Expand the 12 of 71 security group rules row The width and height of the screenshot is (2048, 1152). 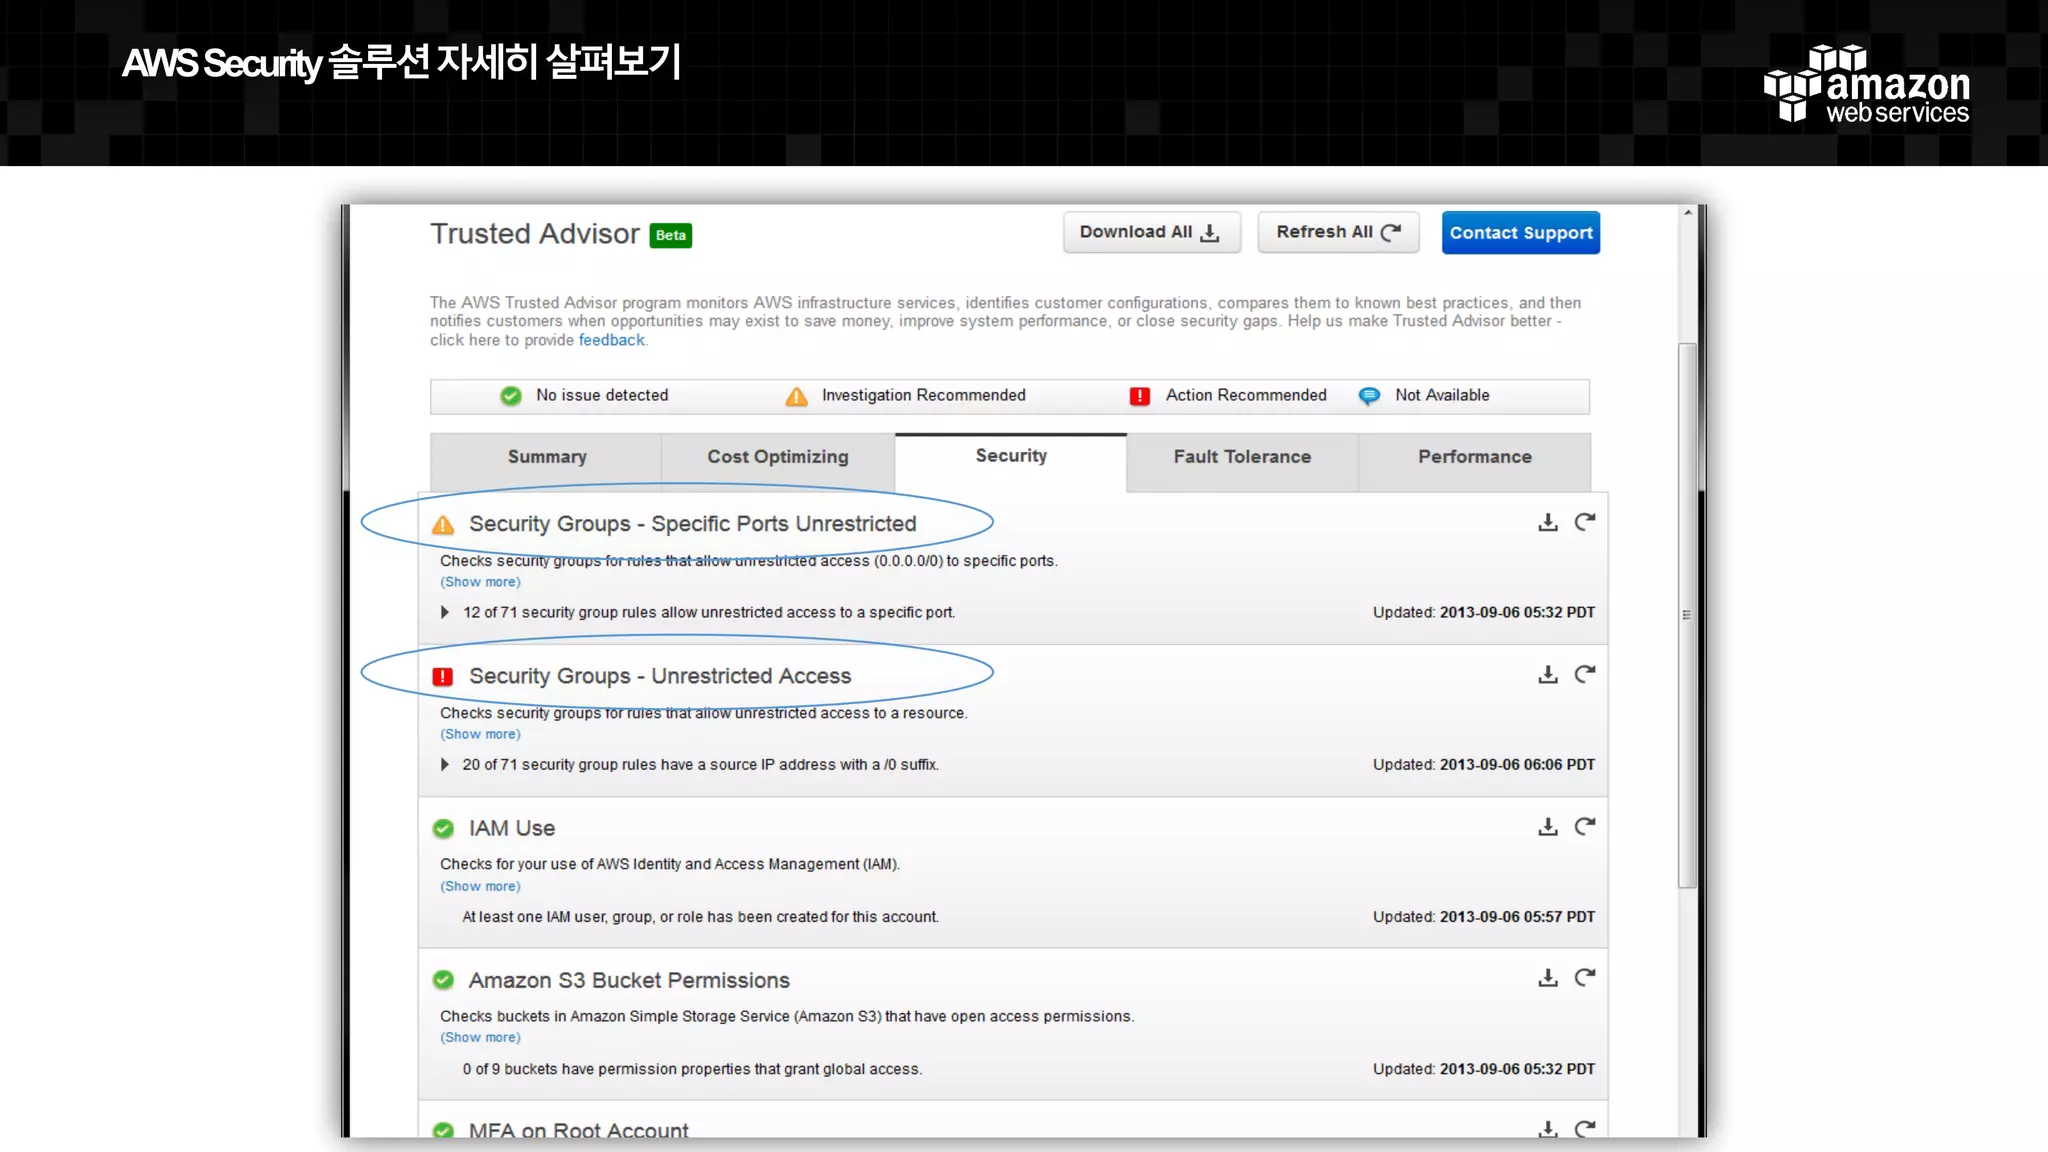[x=444, y=612]
